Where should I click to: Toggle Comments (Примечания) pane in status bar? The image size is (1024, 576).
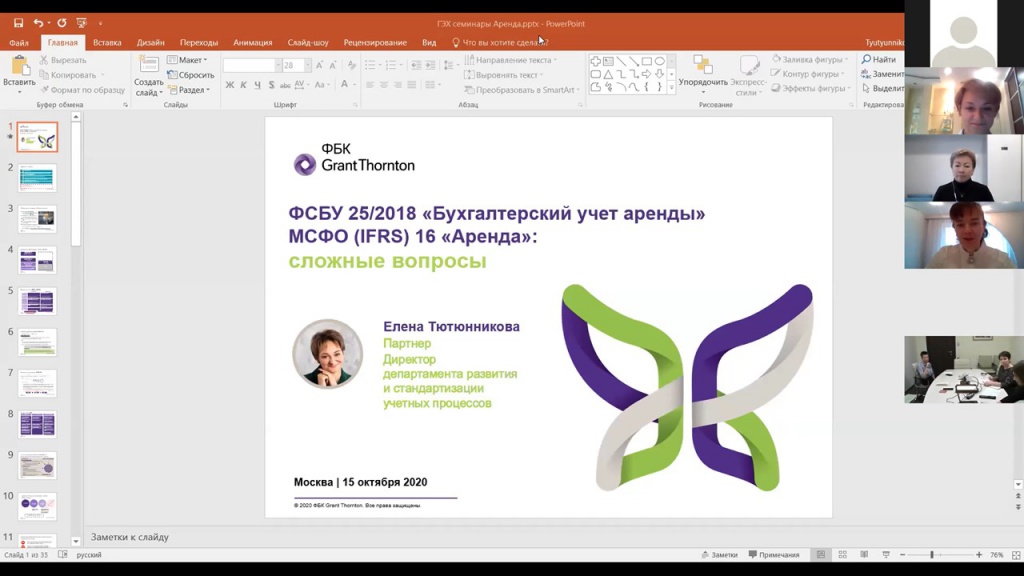pos(774,554)
